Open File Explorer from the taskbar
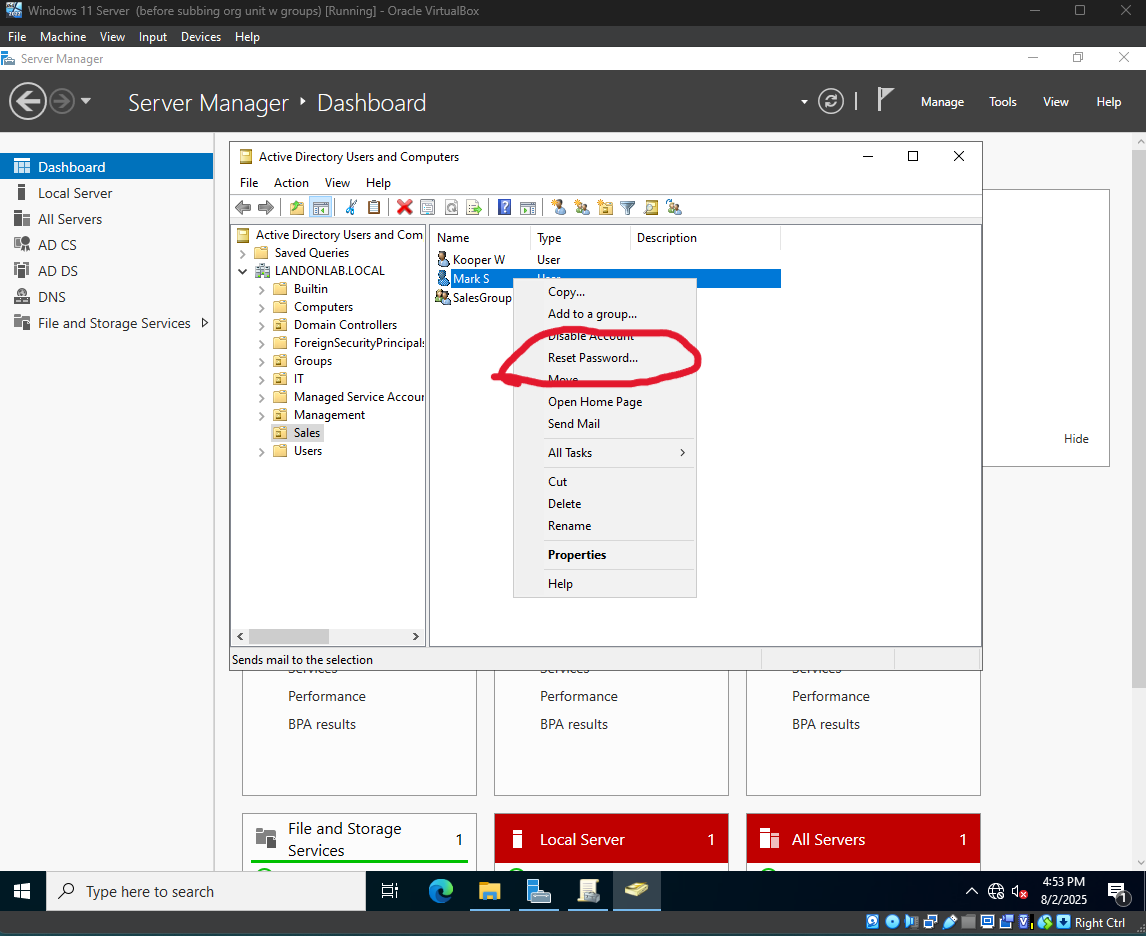 [489, 891]
